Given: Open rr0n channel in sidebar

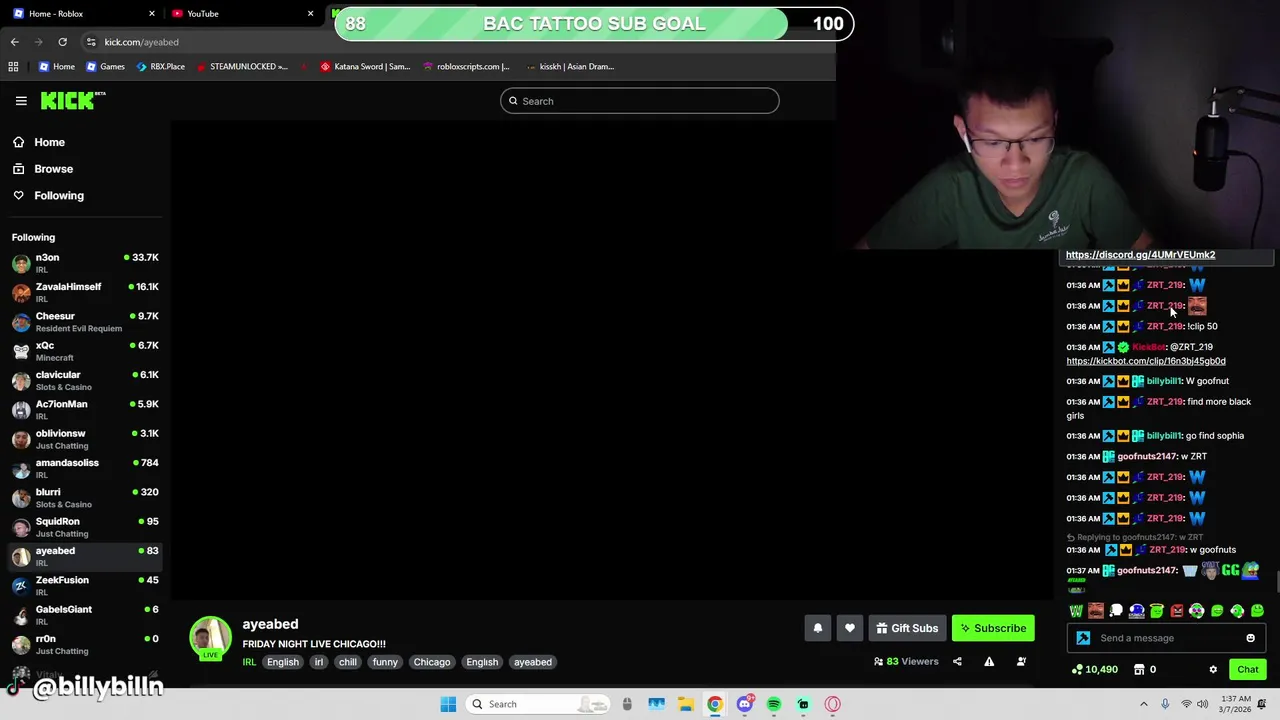Looking at the screenshot, I should pyautogui.click(x=85, y=644).
